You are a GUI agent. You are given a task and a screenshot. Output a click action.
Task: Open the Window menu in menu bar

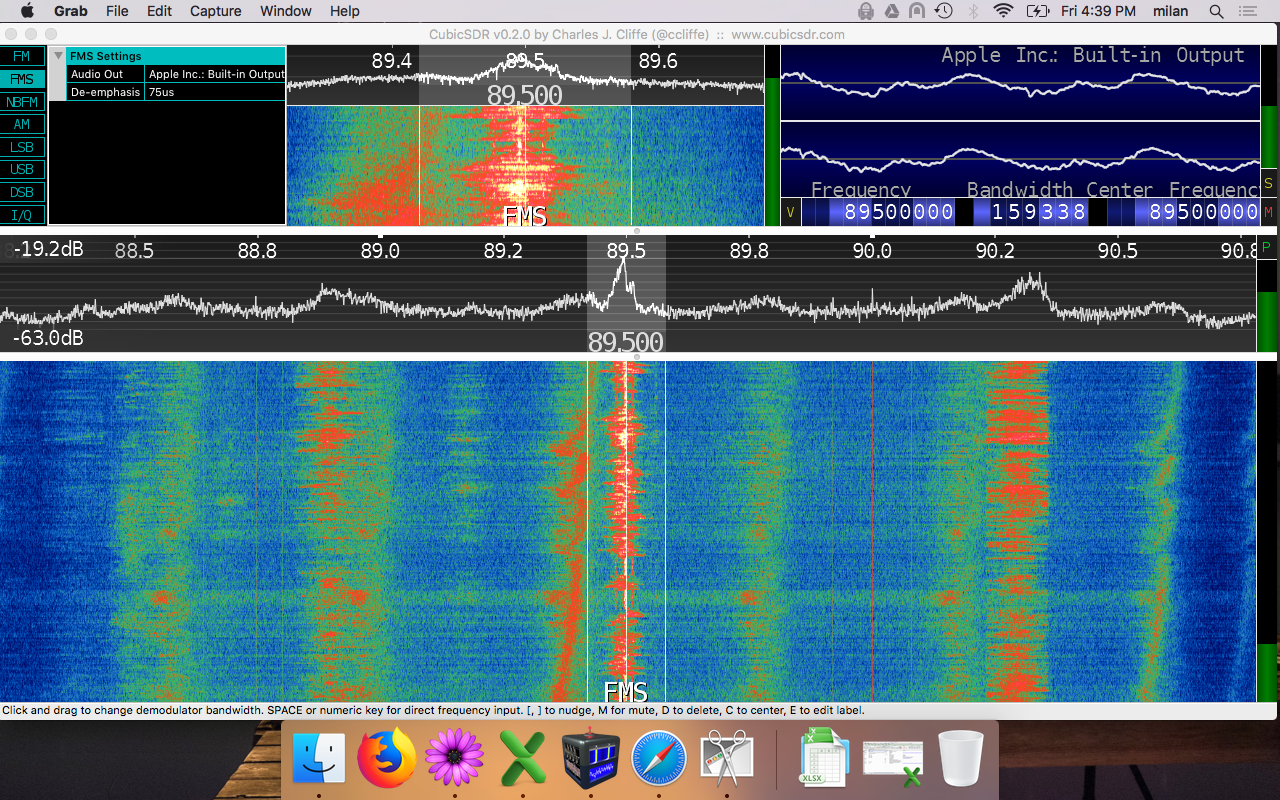coord(285,11)
